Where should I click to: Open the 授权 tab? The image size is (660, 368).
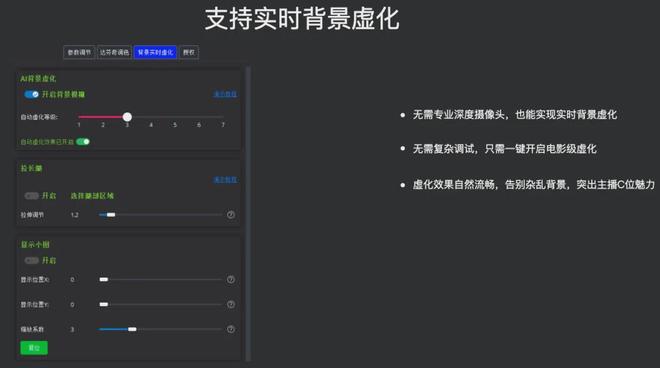[x=189, y=52]
